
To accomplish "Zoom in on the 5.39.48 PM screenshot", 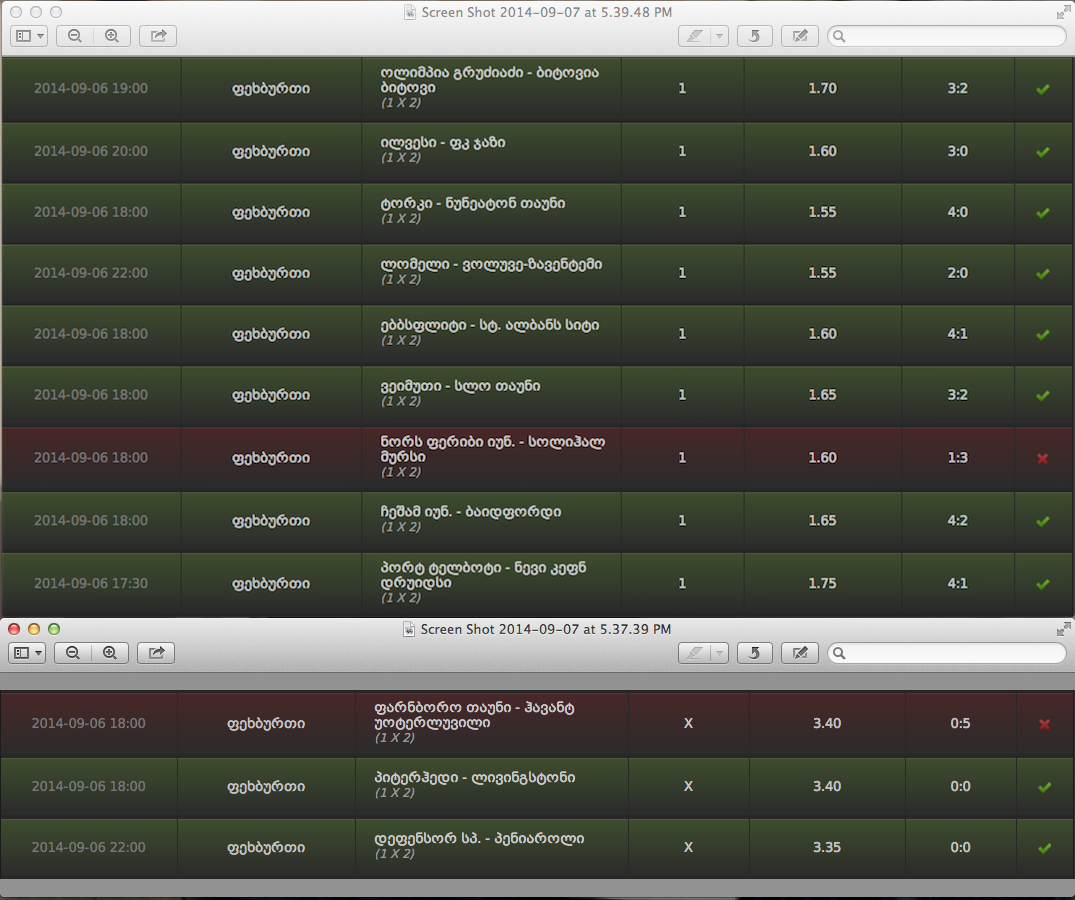I will [111, 35].
